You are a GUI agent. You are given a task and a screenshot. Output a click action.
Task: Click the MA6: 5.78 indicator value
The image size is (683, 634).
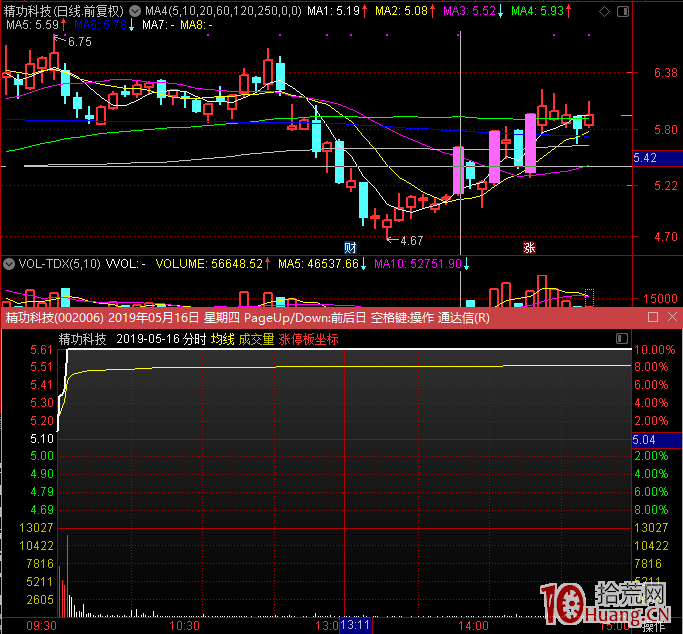click(x=104, y=25)
